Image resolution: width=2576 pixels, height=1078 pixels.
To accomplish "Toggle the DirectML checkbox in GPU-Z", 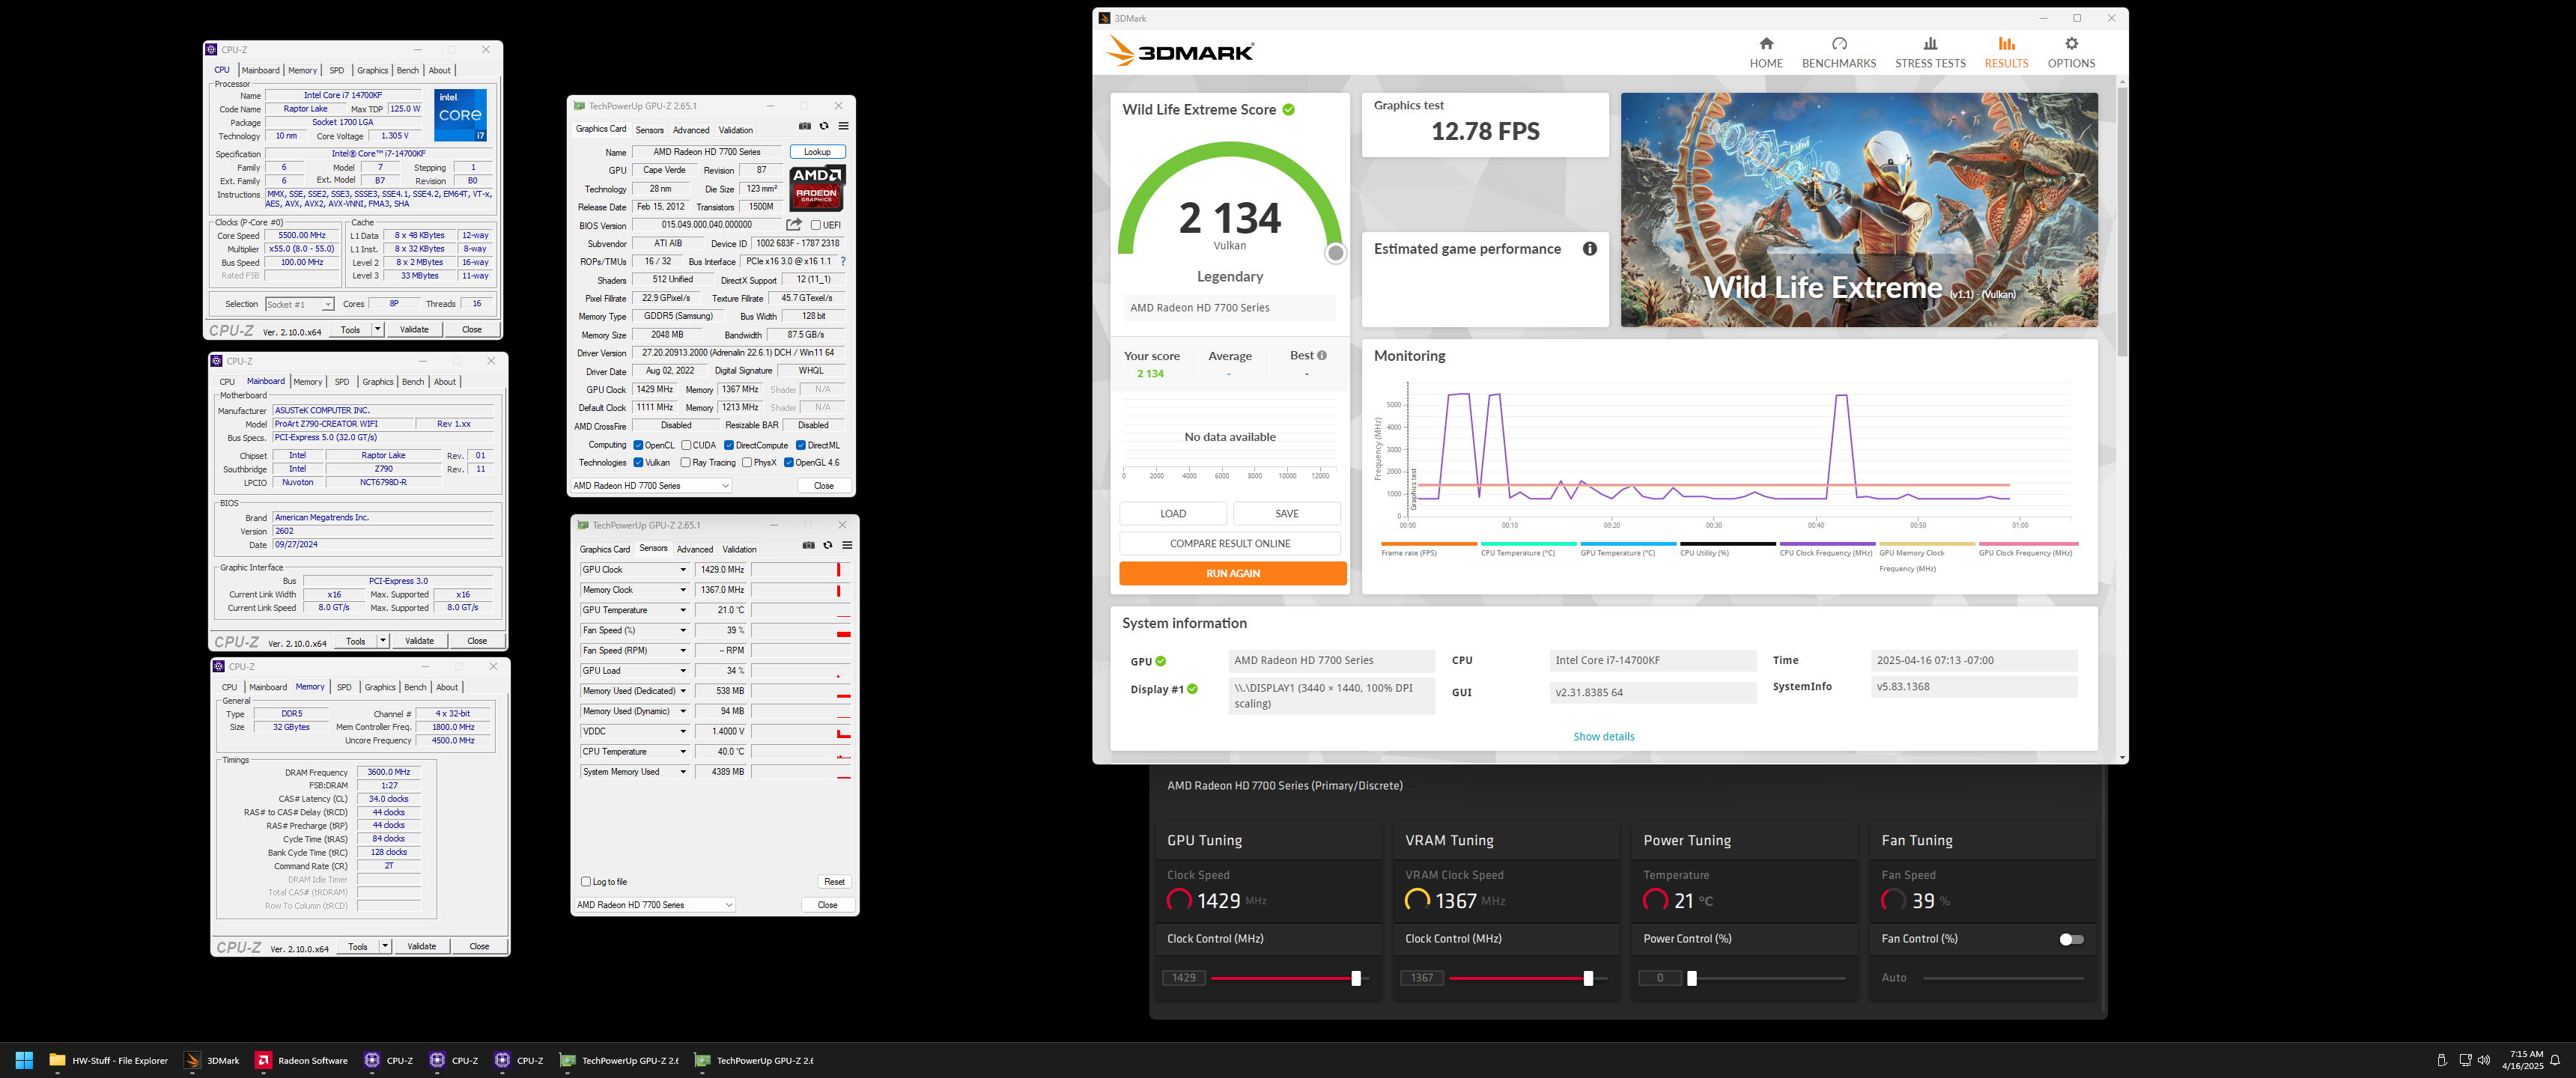I will pos(800,445).
